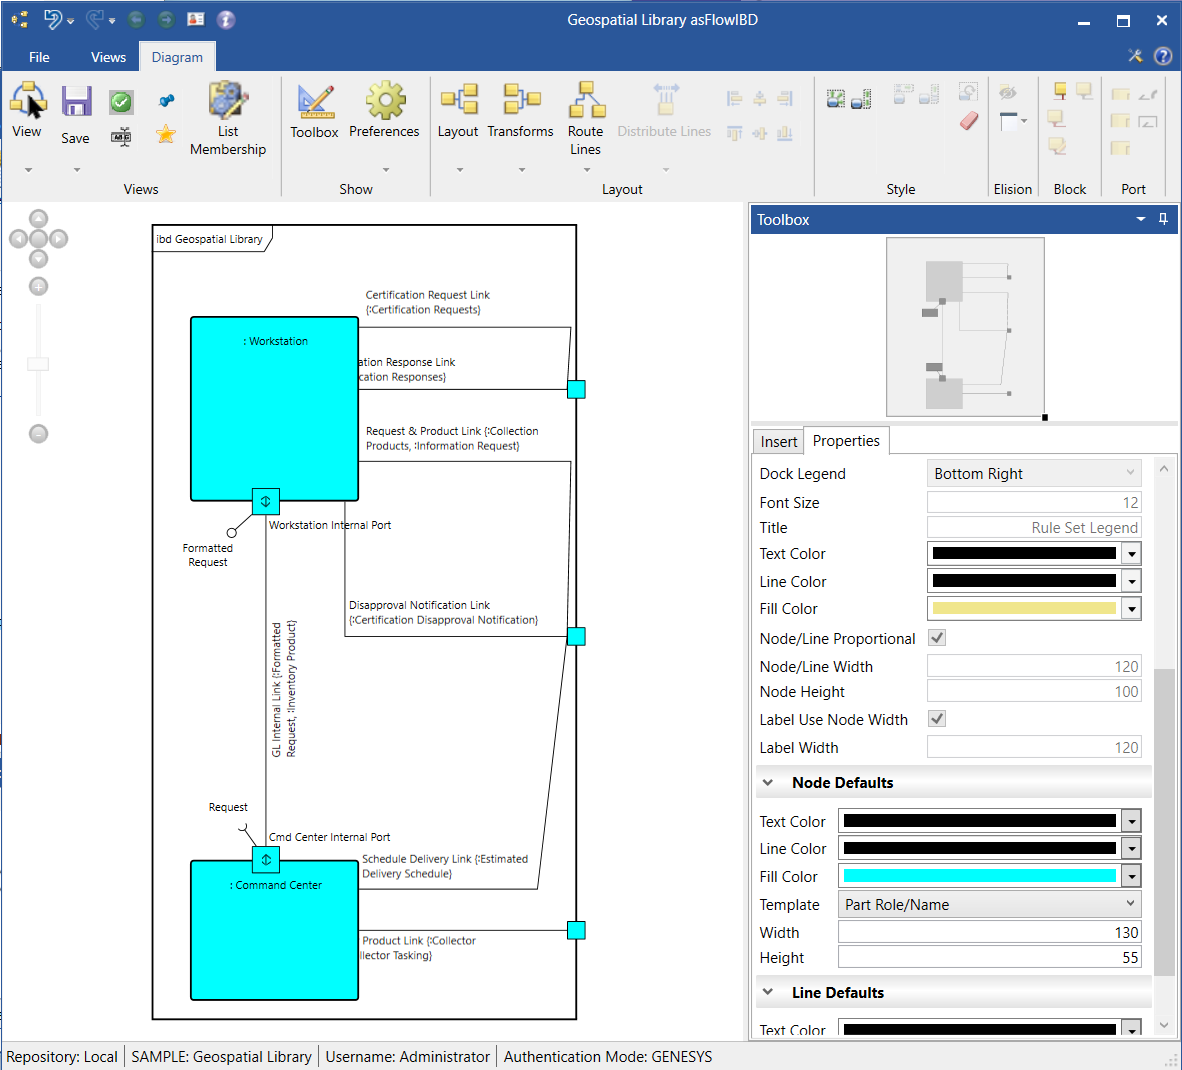Click the Layout icon in the ribbon
Viewport: 1182px width, 1070px height.
pos(459,101)
